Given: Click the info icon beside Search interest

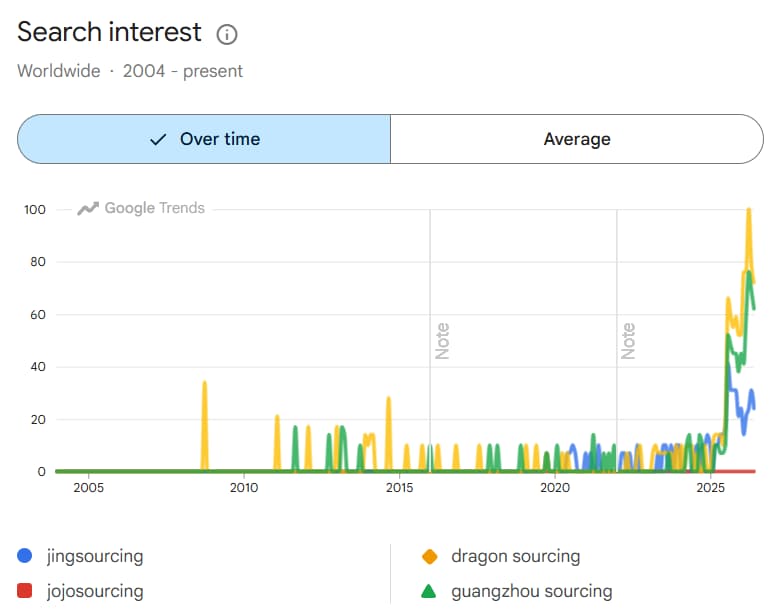Looking at the screenshot, I should tap(226, 34).
